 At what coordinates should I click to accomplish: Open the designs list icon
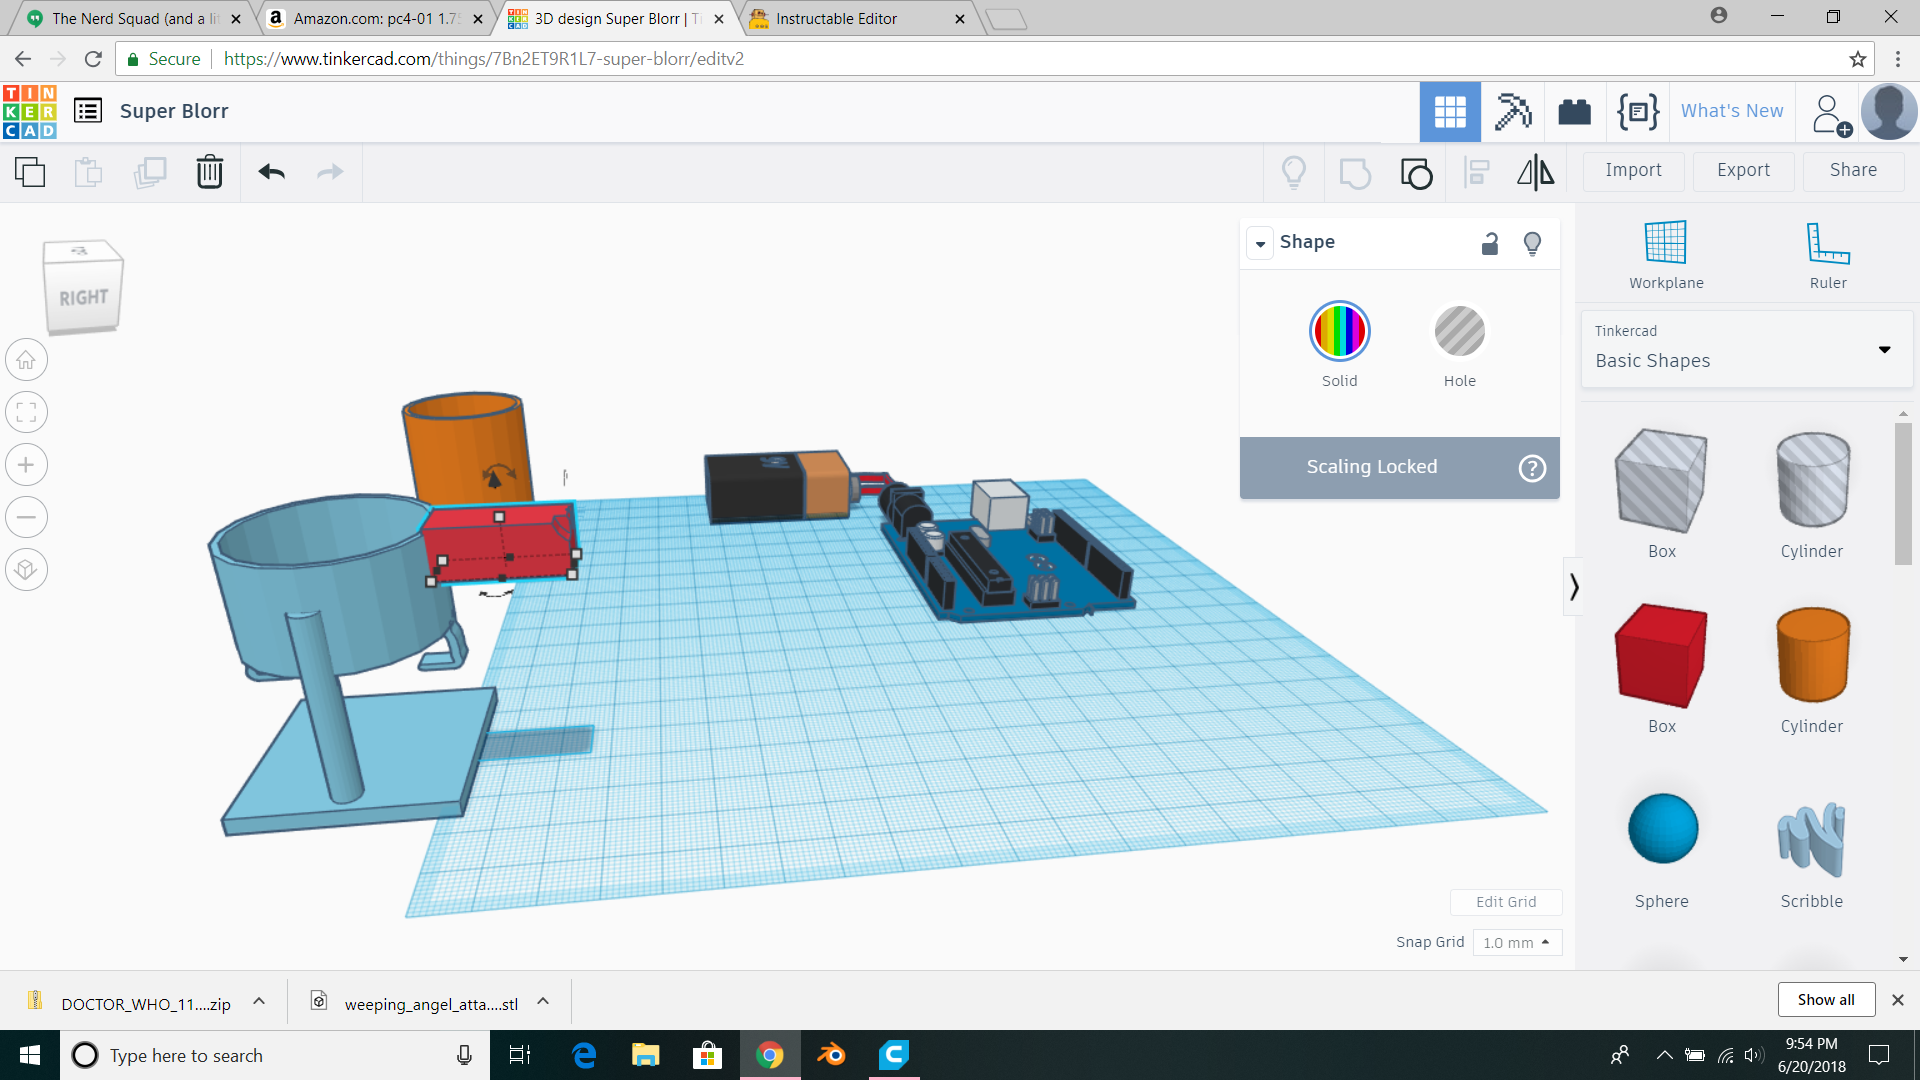click(x=88, y=111)
